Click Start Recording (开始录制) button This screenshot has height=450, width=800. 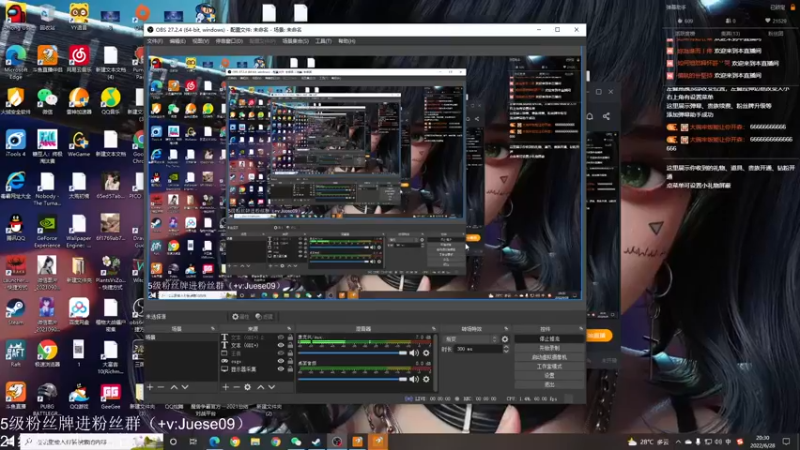pos(549,348)
